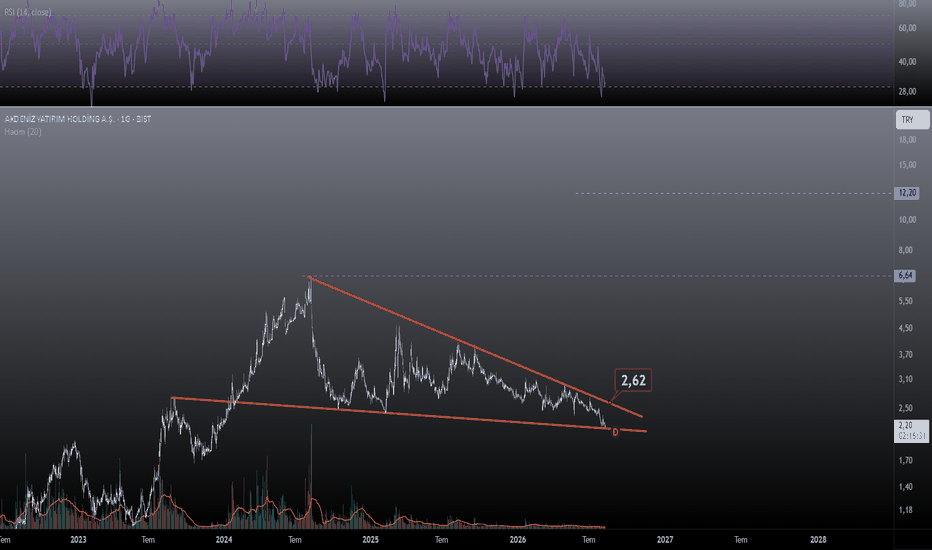This screenshot has width=932, height=550.
Task: Click the 28,00 value on RSI axis
Action: 907,91
